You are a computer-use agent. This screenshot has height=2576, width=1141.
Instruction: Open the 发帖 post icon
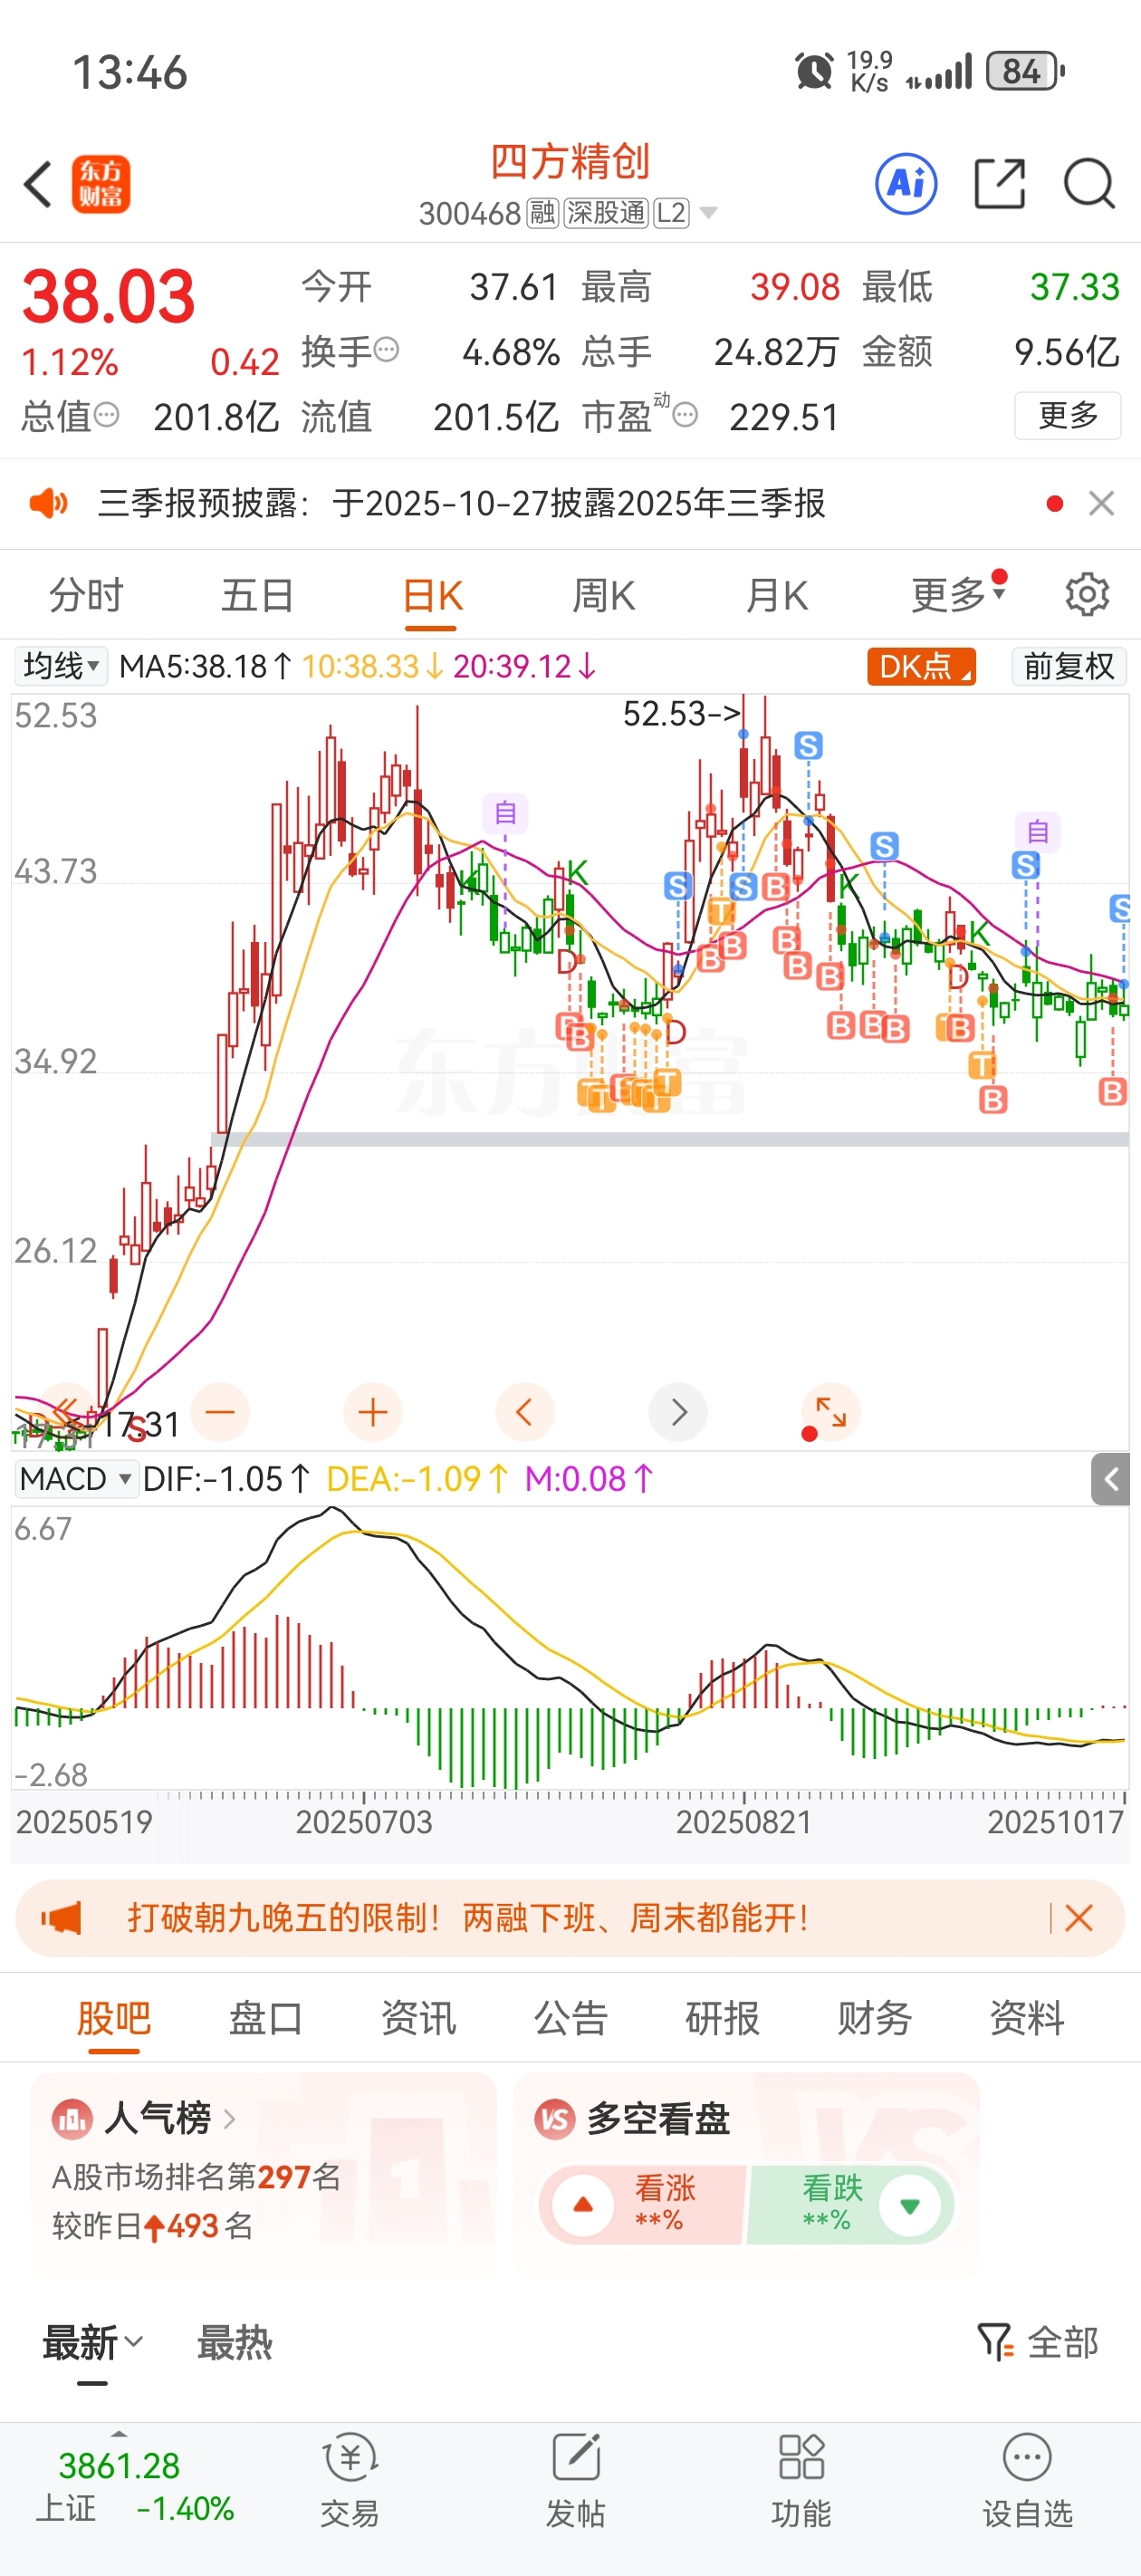(x=576, y=2482)
